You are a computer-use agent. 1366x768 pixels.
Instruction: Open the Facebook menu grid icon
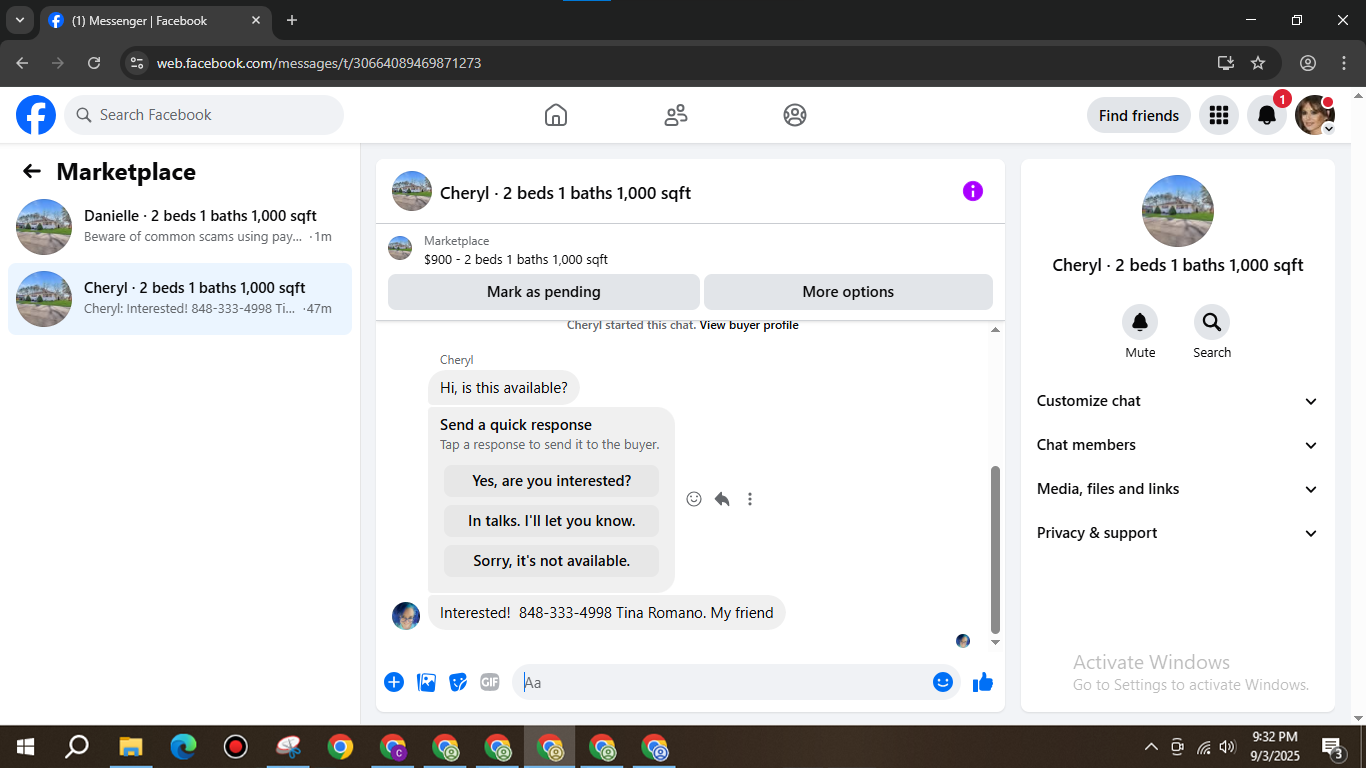(x=1218, y=115)
